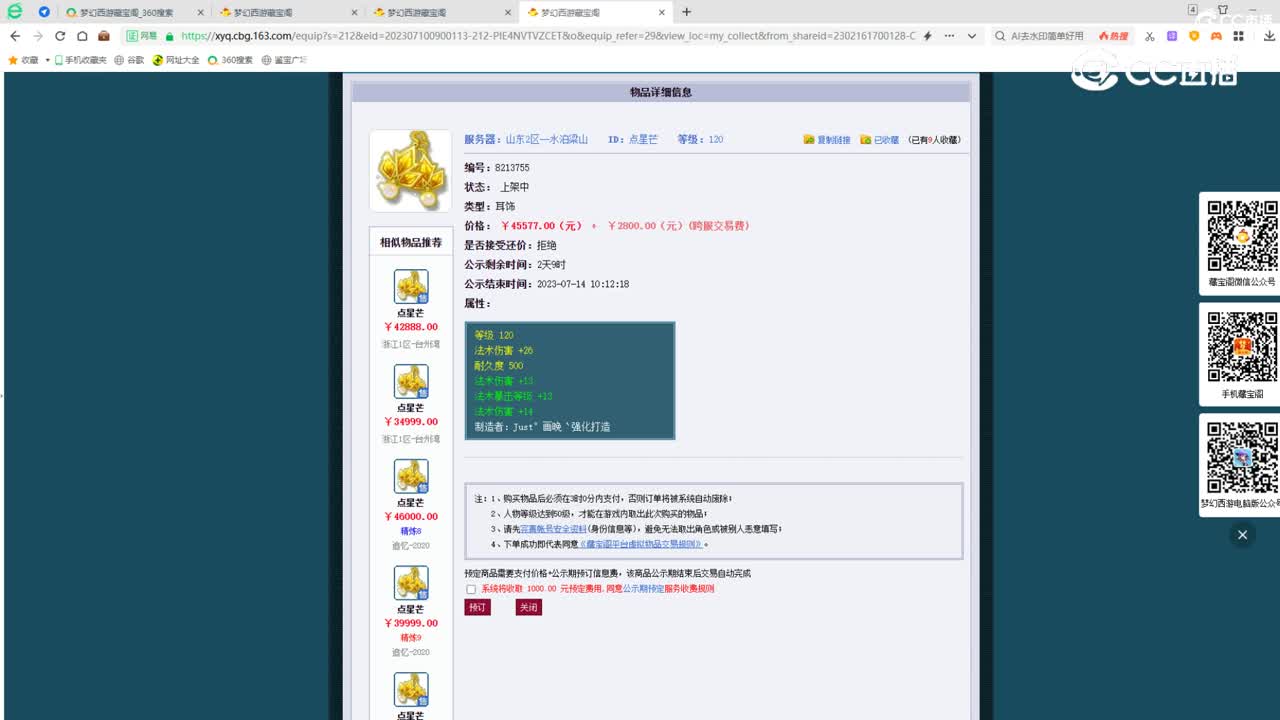Open a new browser tab
The image size is (1280, 720).
coord(686,12)
